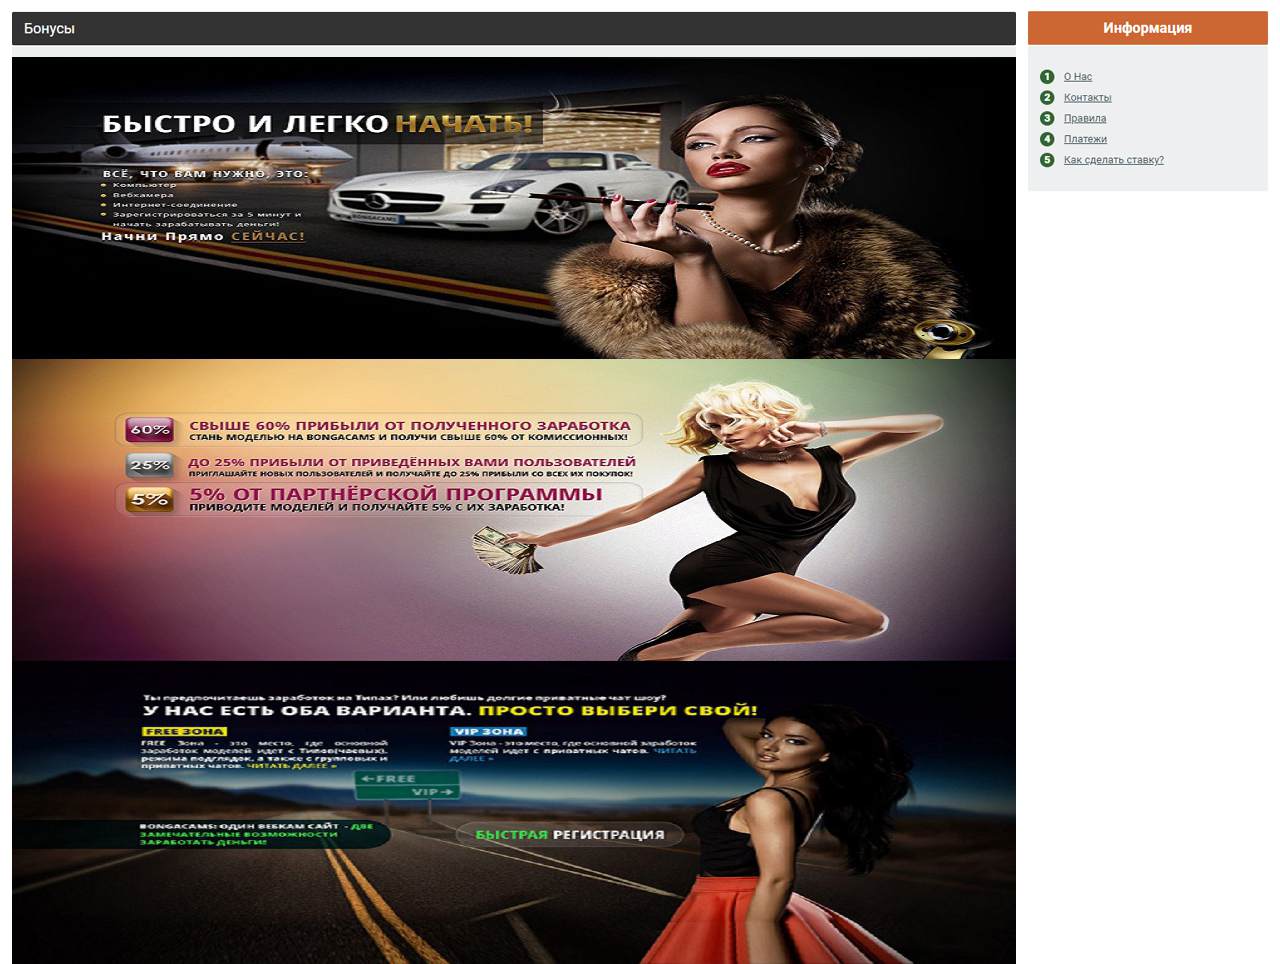Open the "О Нас" link
Screen dimensions: 1280x964
1077,77
